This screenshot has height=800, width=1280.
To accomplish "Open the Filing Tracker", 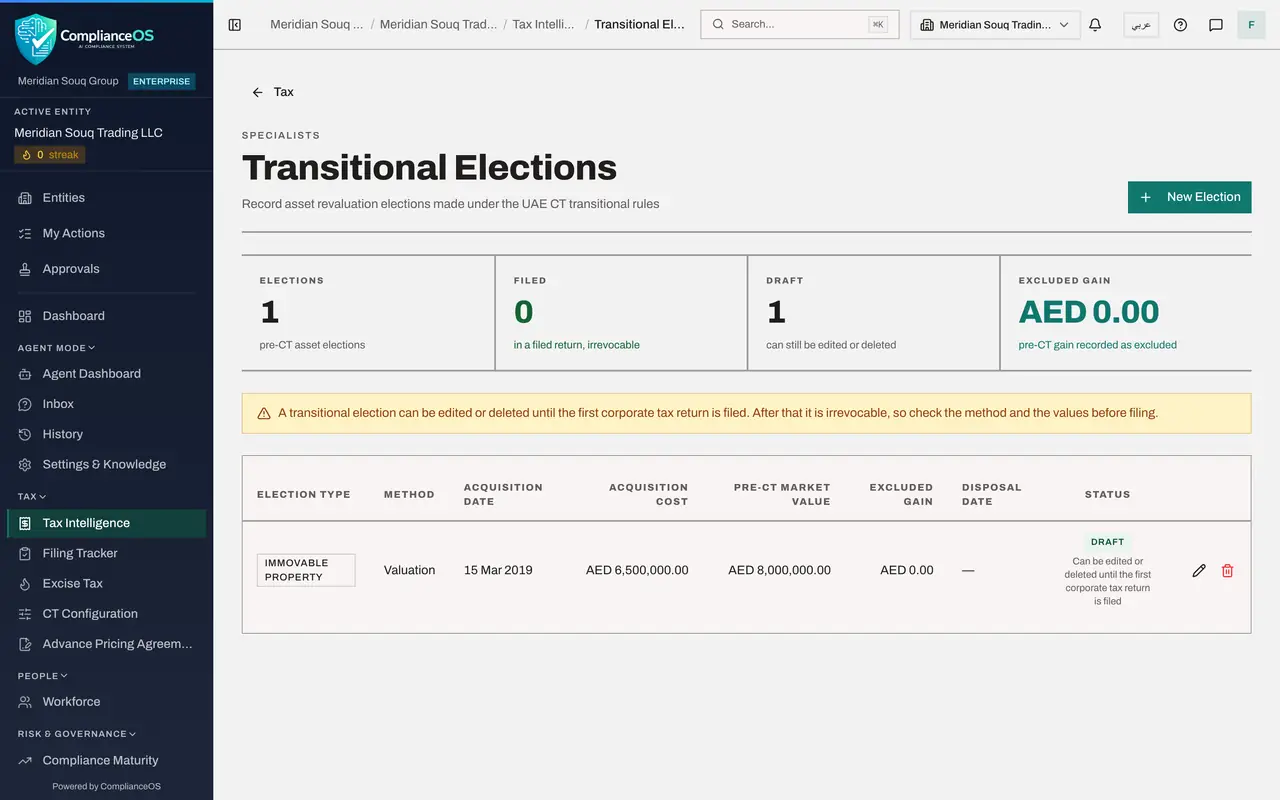I will (x=106, y=553).
